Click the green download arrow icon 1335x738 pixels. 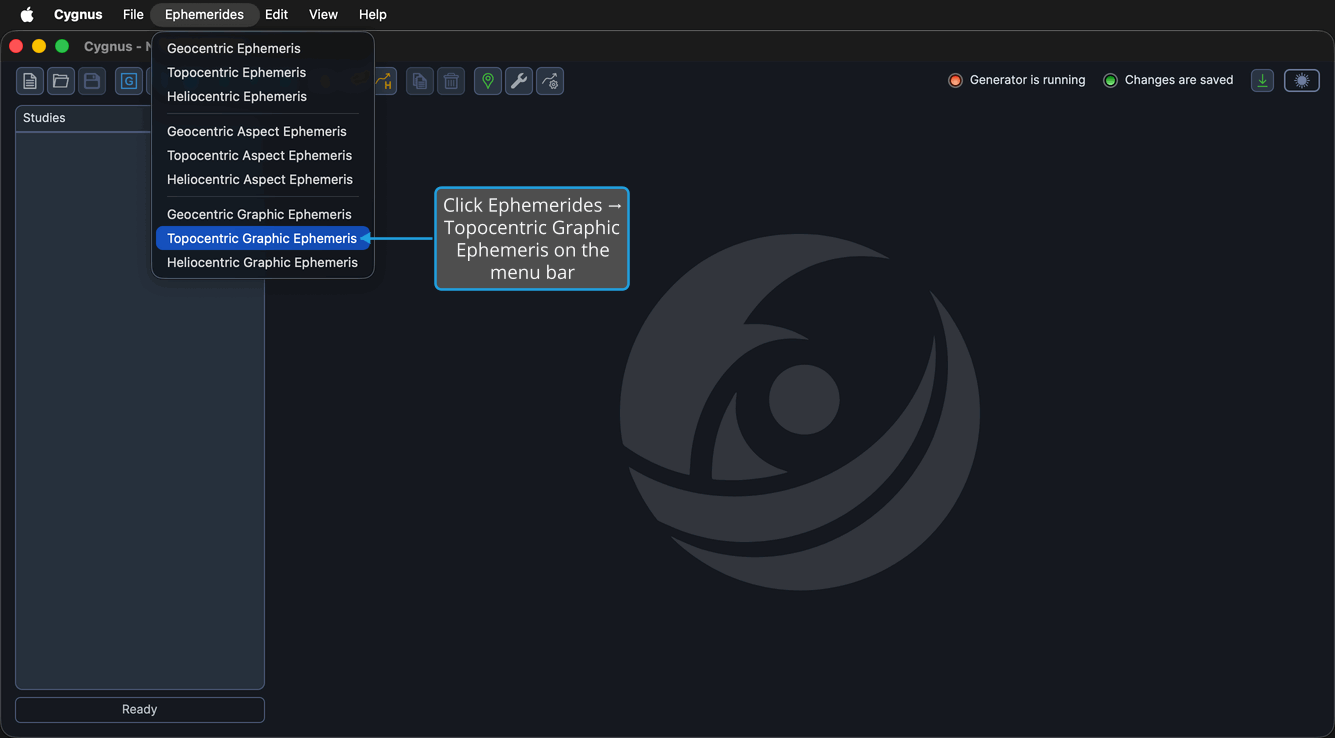point(1263,81)
